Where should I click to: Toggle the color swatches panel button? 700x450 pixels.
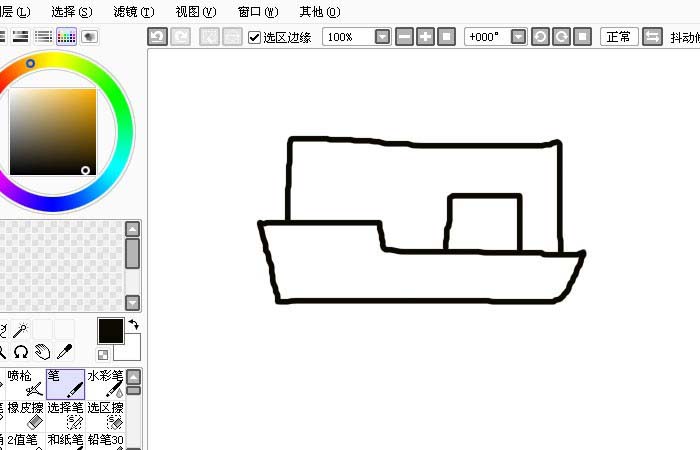click(66, 36)
